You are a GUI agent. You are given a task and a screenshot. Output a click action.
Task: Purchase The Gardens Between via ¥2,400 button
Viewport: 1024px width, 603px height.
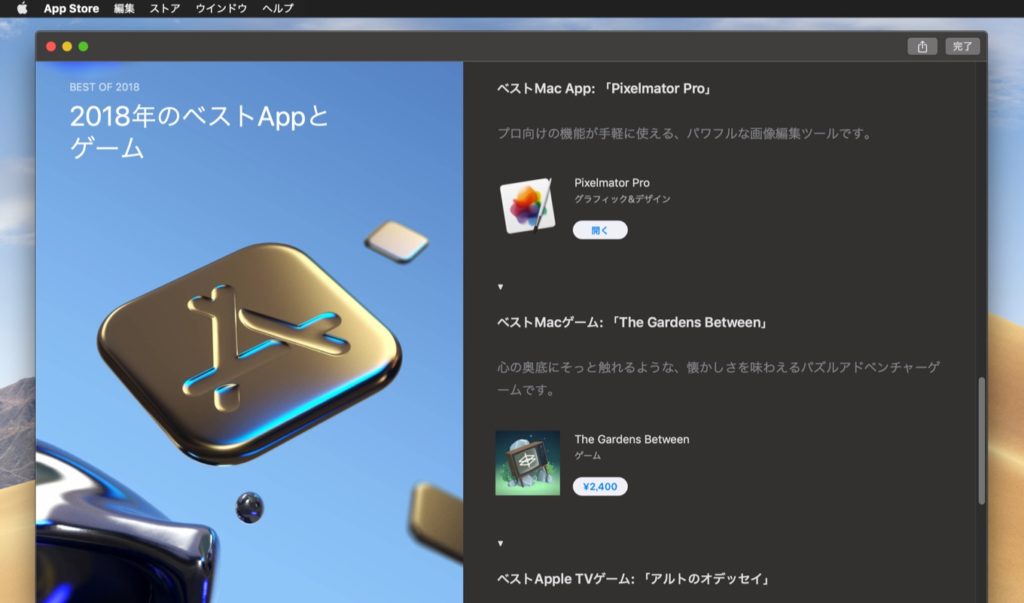tap(602, 486)
